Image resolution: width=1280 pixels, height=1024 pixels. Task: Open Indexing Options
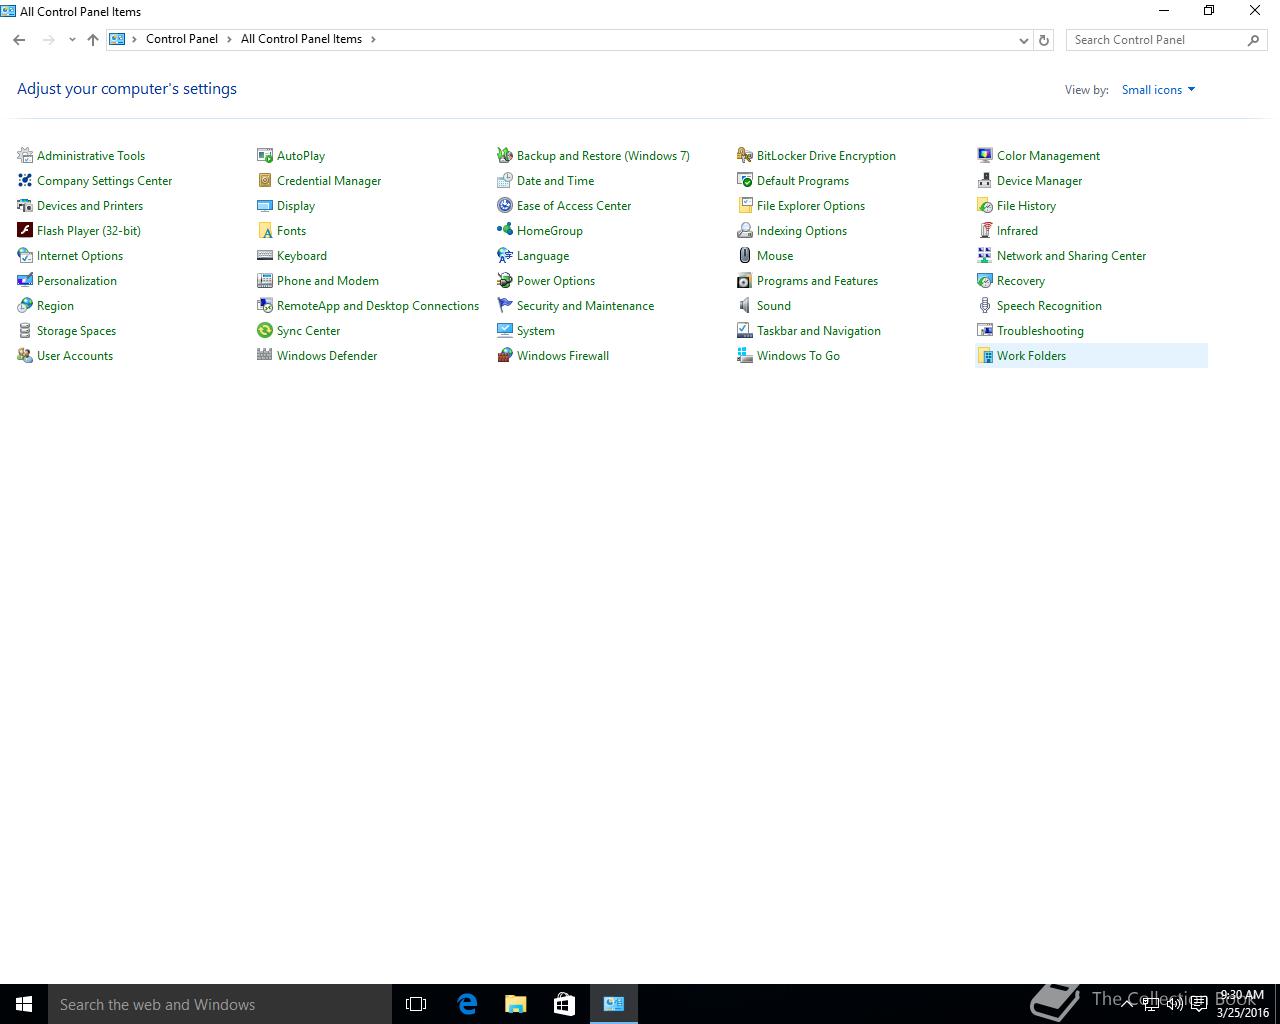(802, 231)
